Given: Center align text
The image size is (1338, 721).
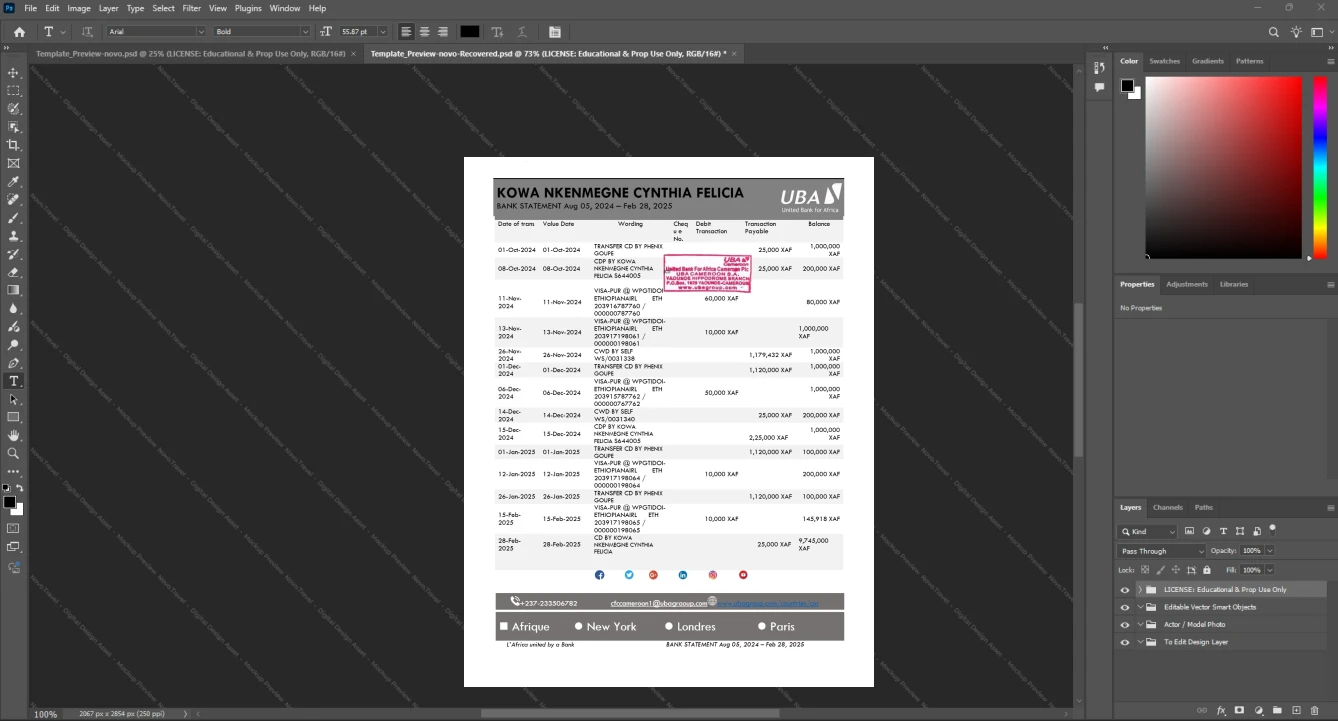Looking at the screenshot, I should click(424, 32).
